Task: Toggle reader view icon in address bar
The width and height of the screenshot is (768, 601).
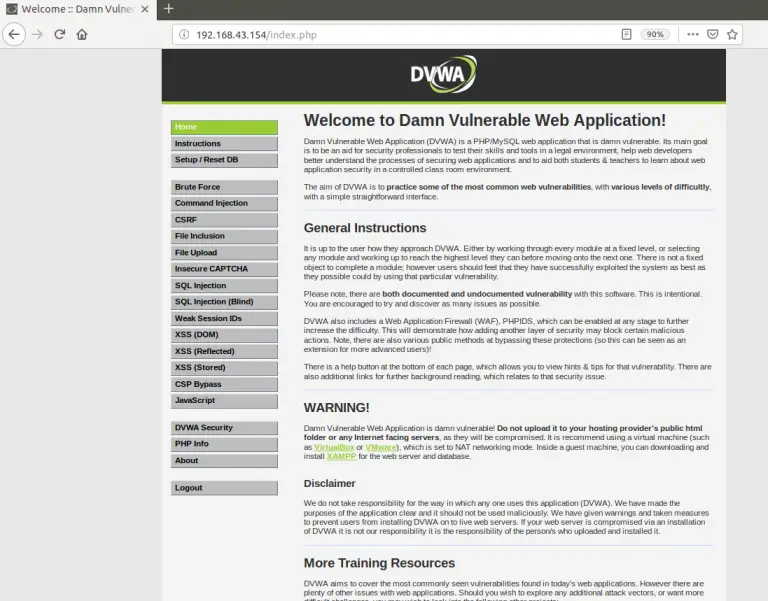Action: click(627, 34)
